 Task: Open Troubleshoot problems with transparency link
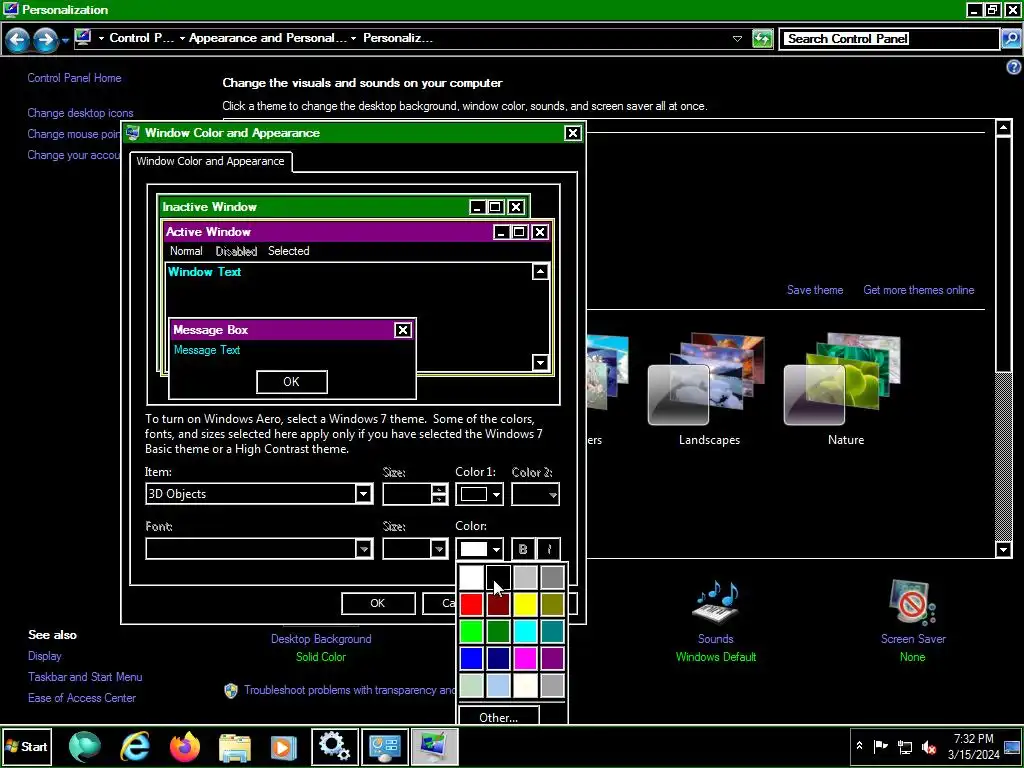(x=349, y=690)
